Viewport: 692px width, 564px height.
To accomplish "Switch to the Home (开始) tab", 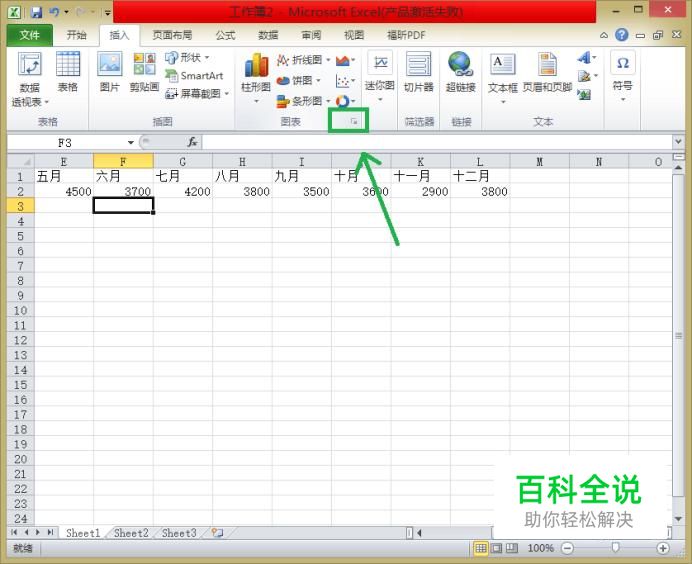I will pyautogui.click(x=76, y=35).
